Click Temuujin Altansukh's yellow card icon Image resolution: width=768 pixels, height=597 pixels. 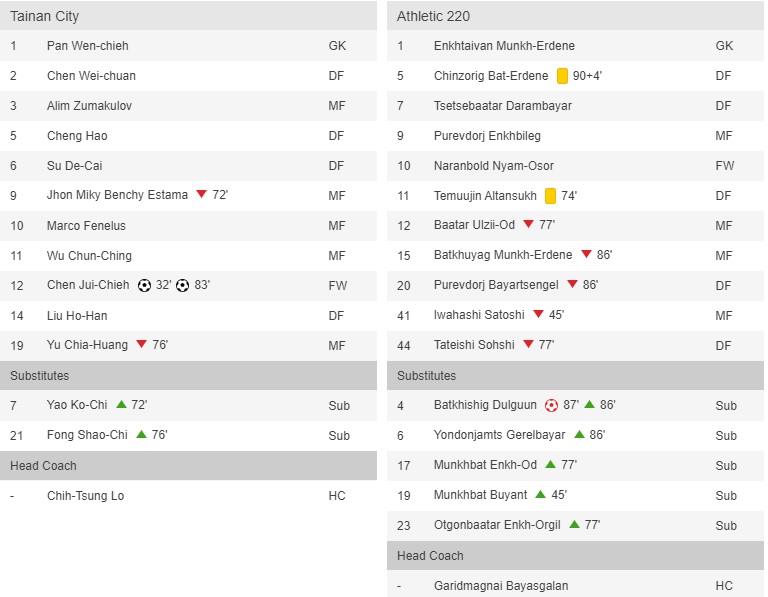pyautogui.click(x=551, y=195)
